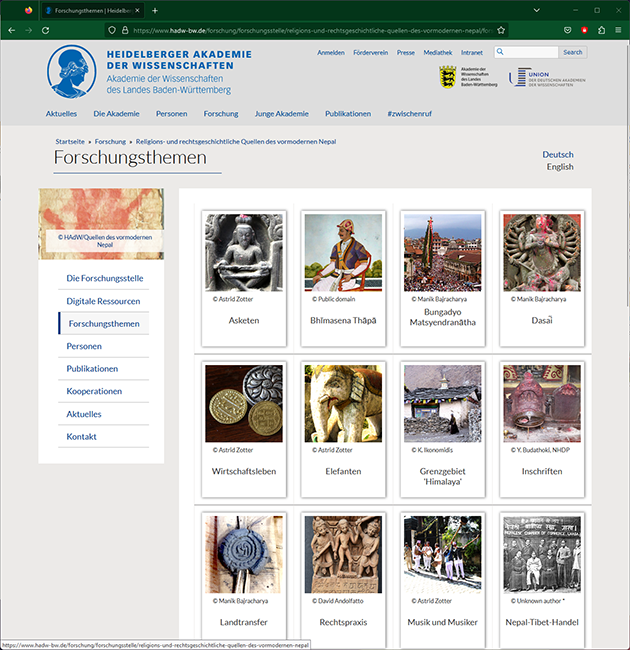
Task: Click the red uBlock extension icon
Action: (x=584, y=30)
